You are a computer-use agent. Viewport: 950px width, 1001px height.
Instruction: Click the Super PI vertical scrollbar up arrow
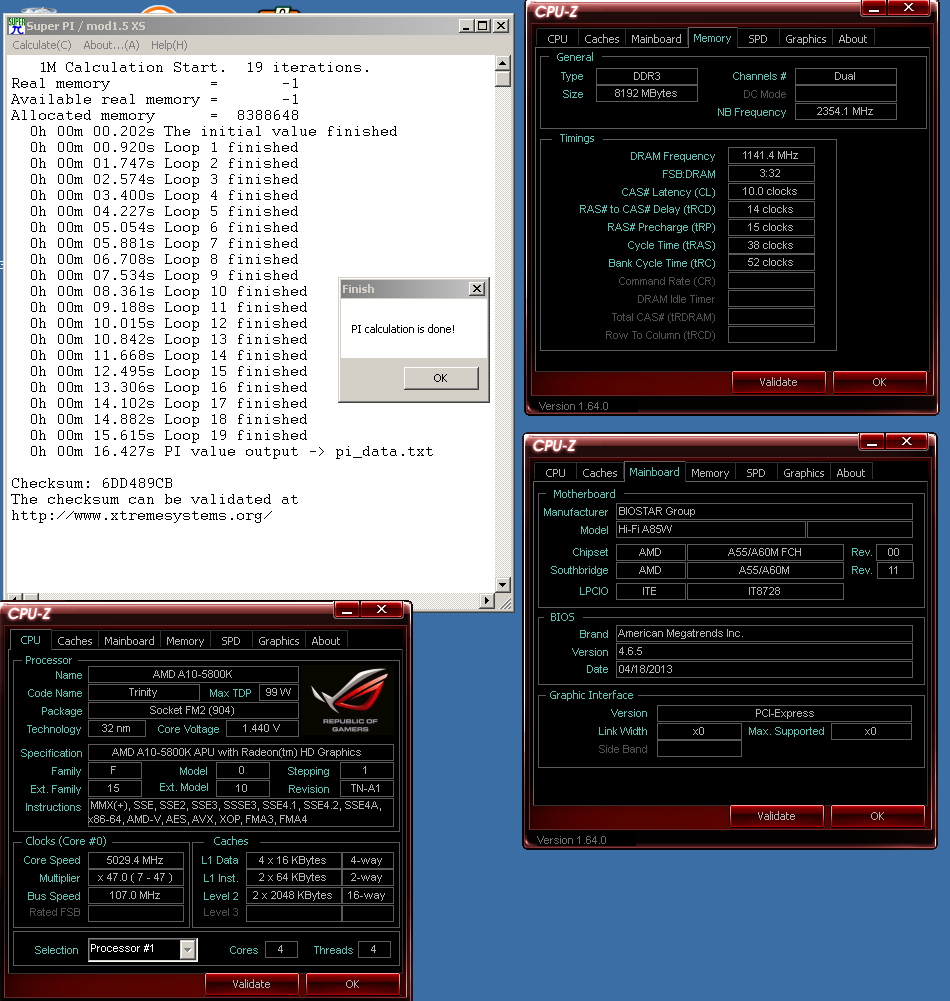coord(503,63)
